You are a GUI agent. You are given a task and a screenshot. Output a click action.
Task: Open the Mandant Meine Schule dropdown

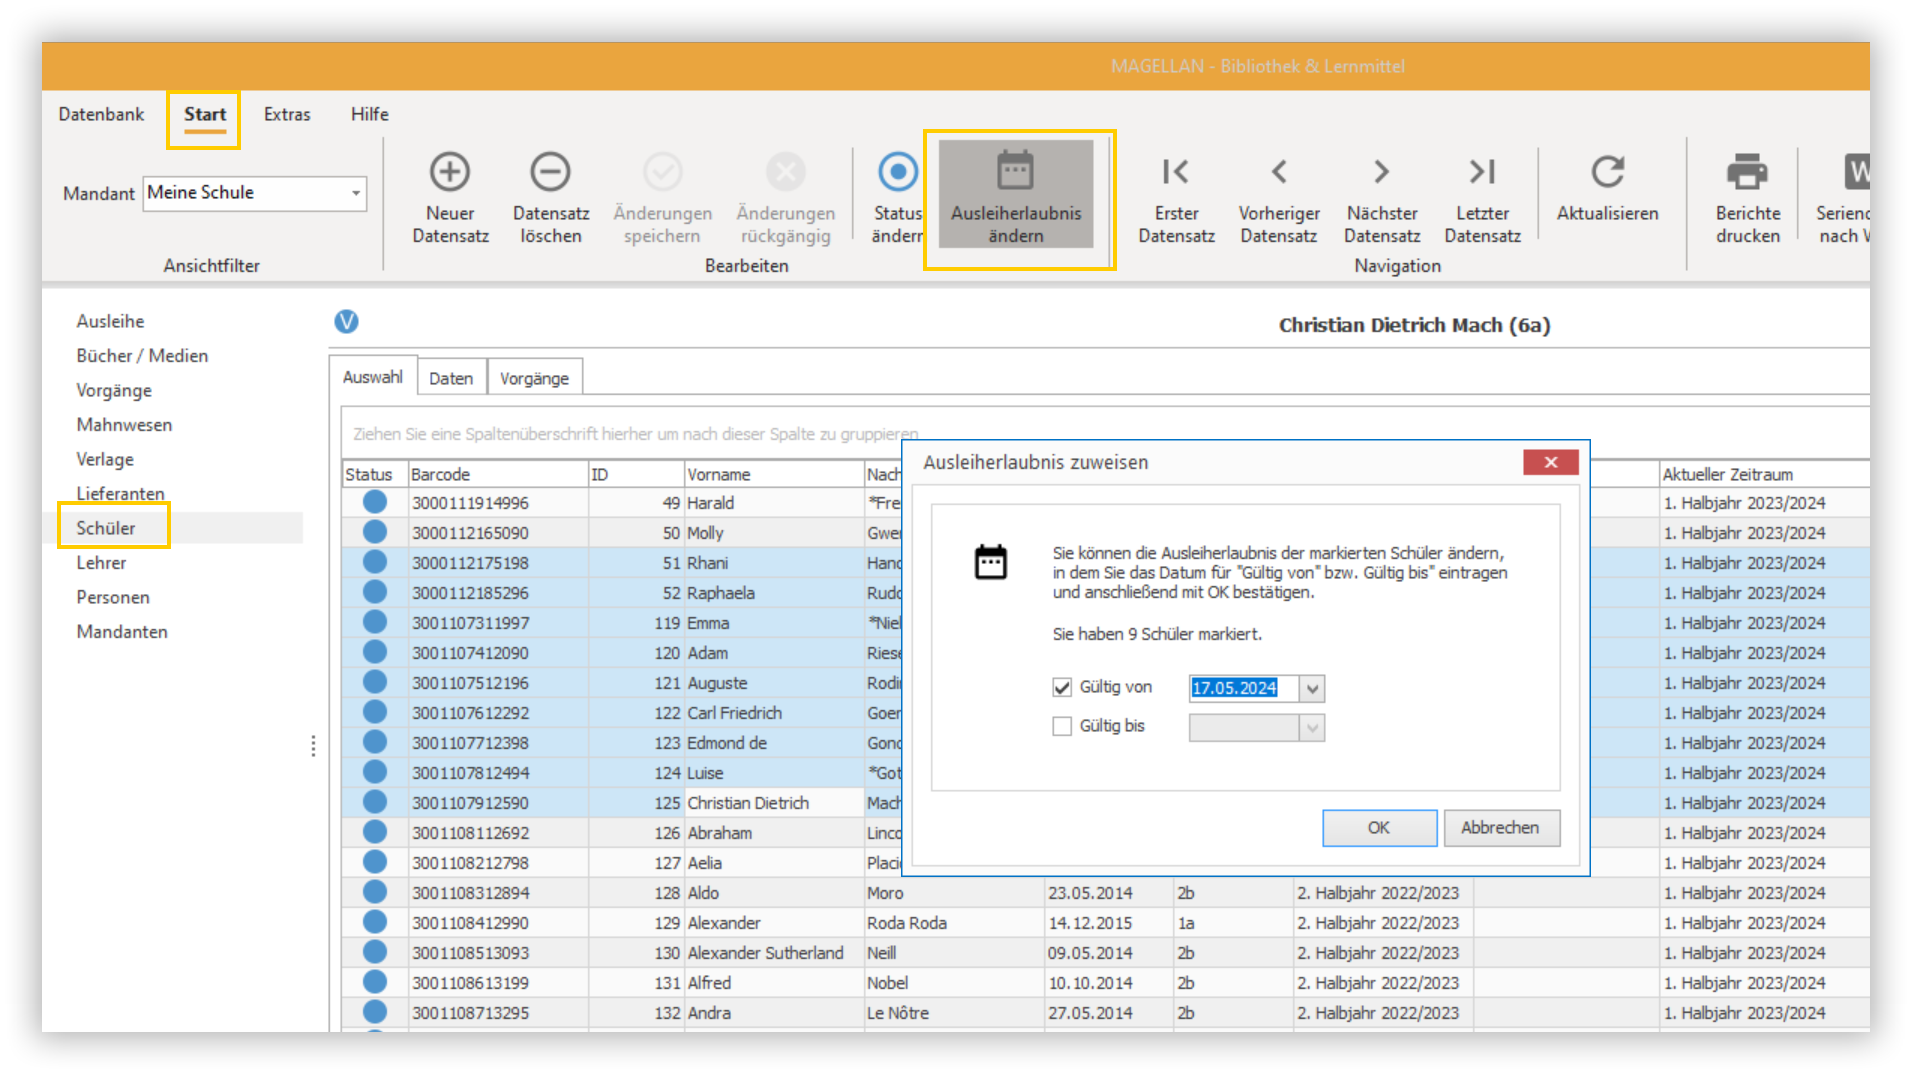tap(356, 193)
